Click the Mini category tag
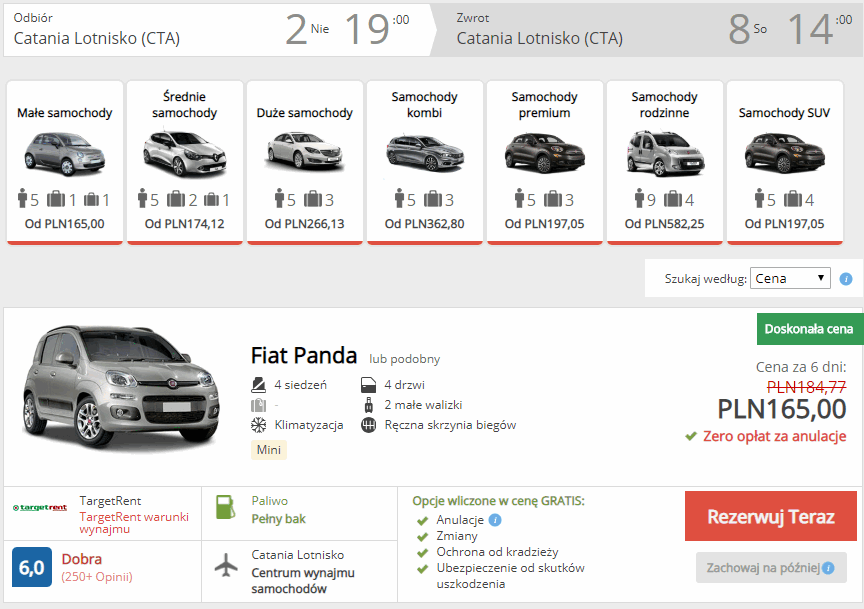 [269, 450]
